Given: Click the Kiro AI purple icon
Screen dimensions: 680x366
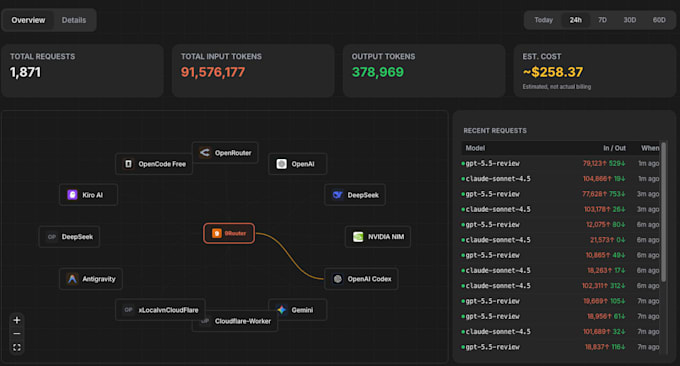Looking at the screenshot, I should coord(72,195).
